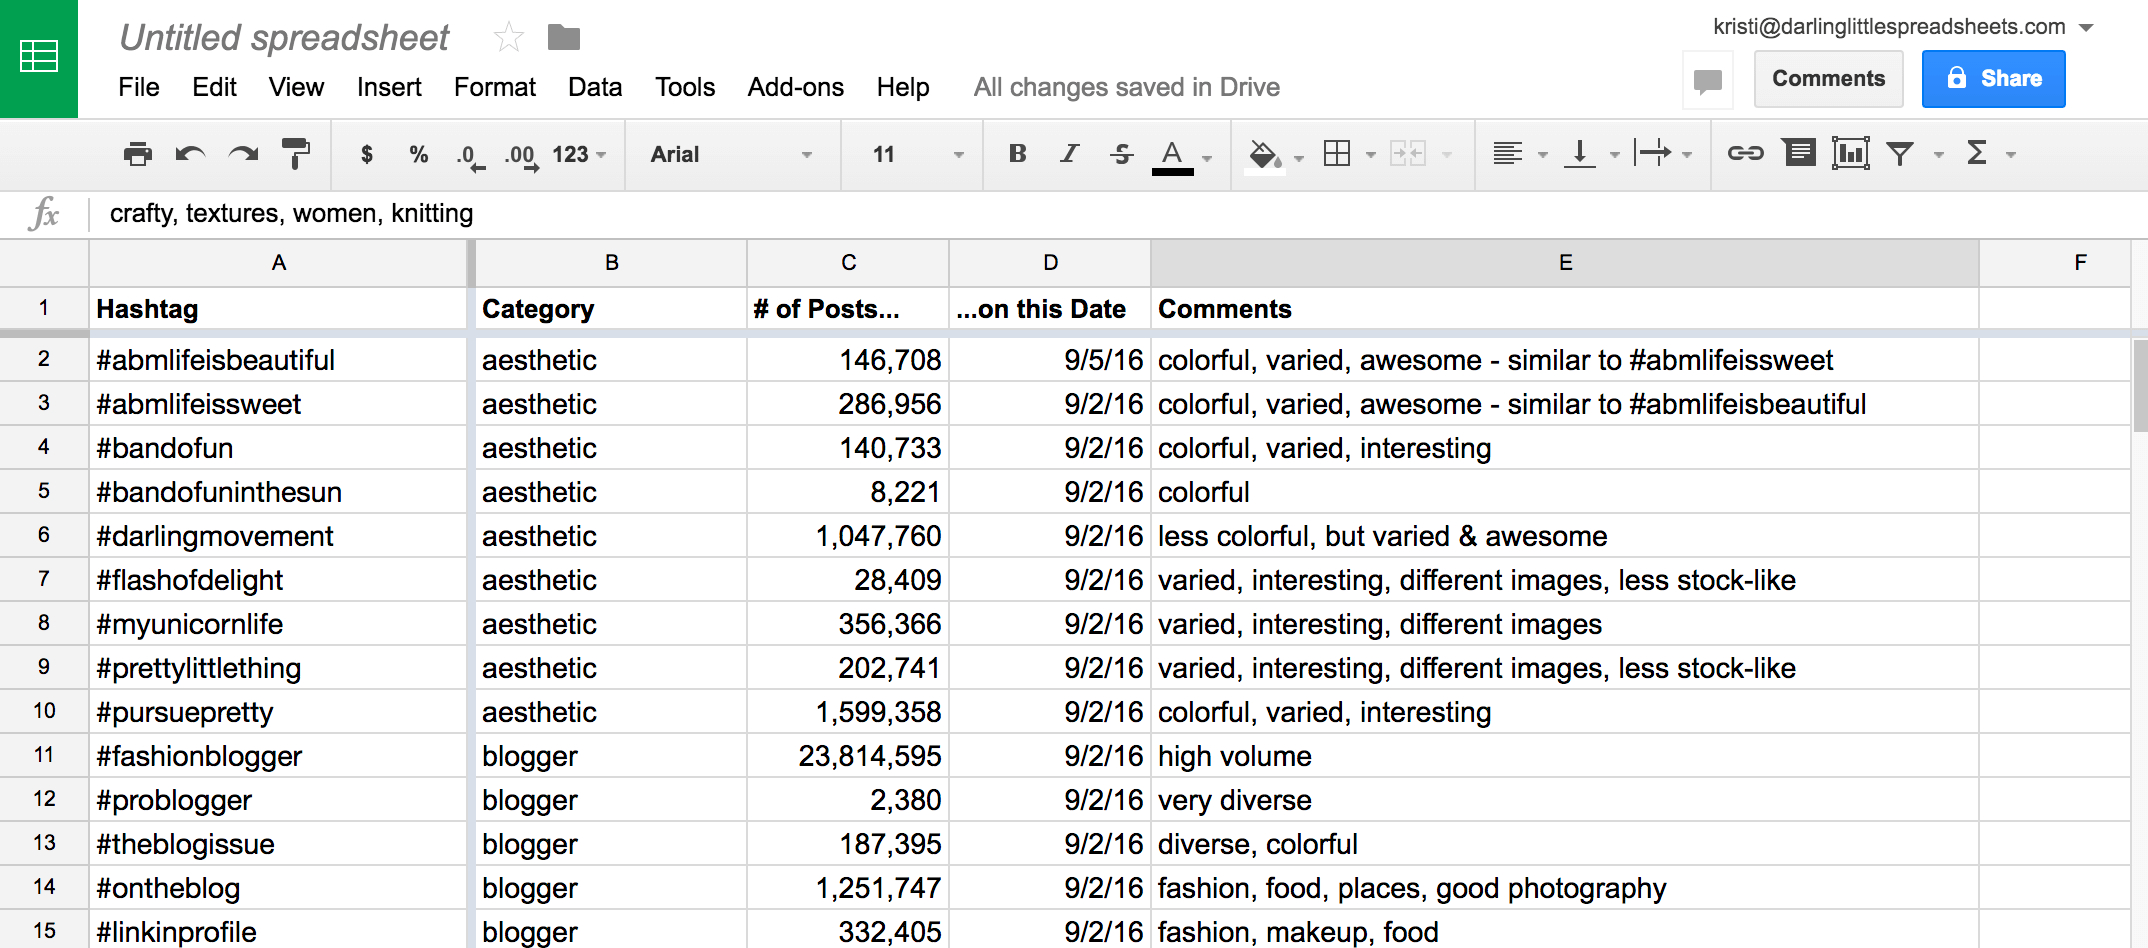Toggle strikethrough formatting
The height and width of the screenshot is (948, 2148).
coord(1121,154)
